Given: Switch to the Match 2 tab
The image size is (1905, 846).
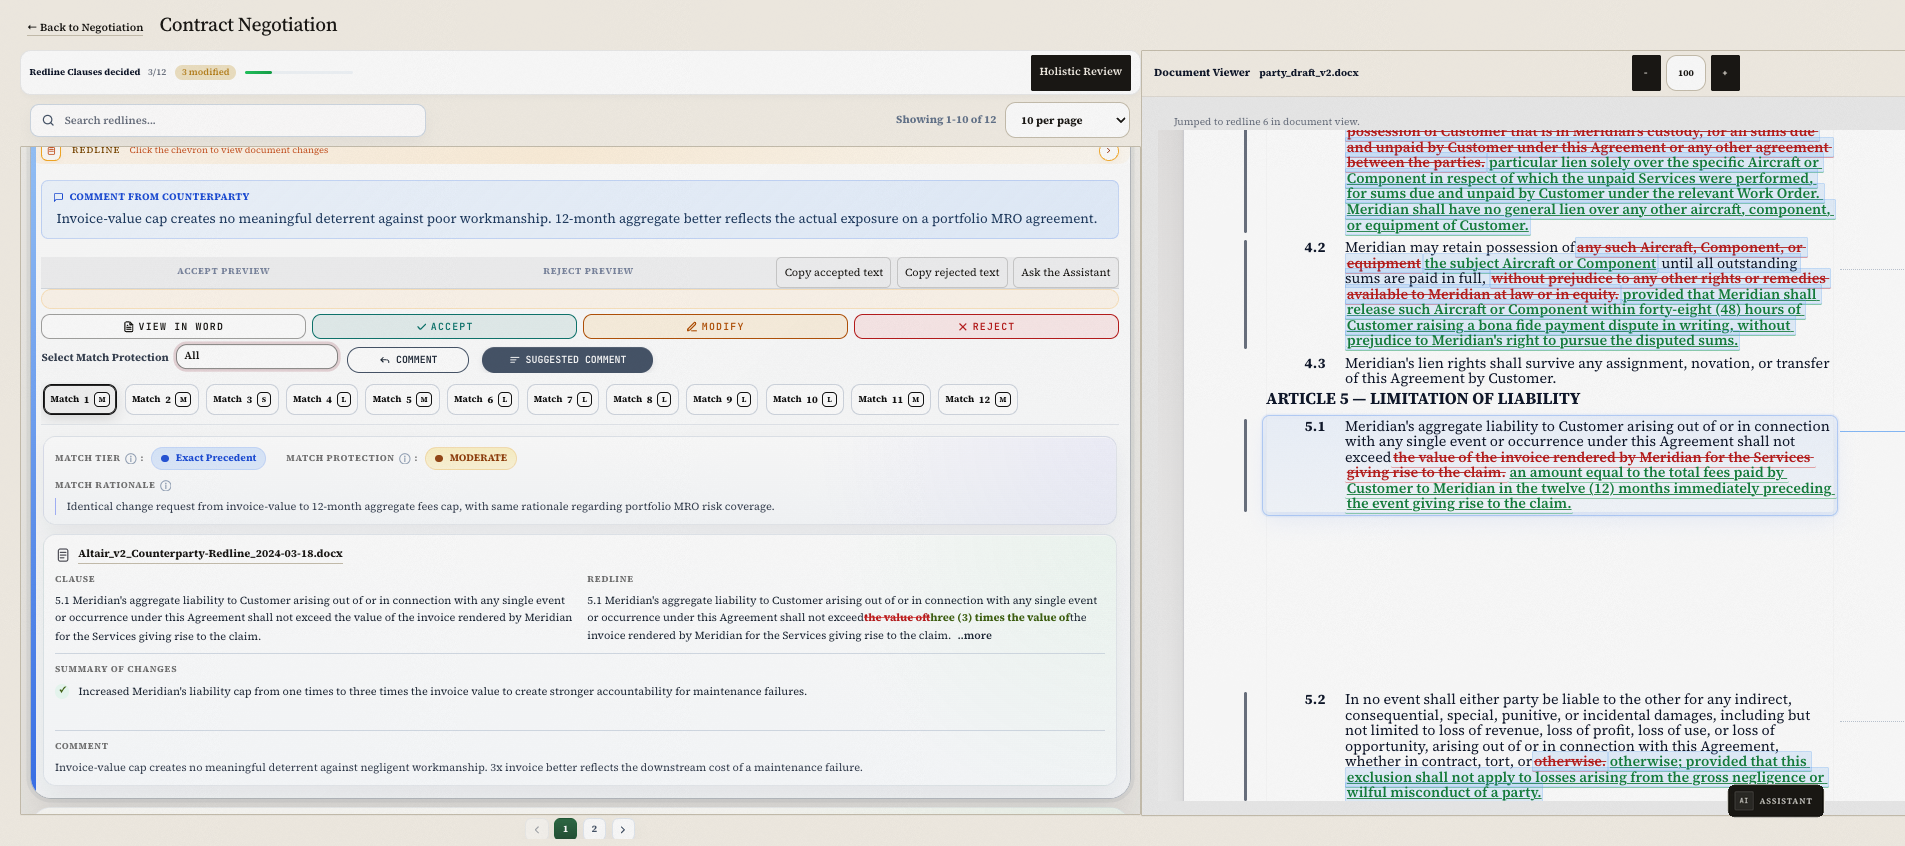Looking at the screenshot, I should click(161, 400).
